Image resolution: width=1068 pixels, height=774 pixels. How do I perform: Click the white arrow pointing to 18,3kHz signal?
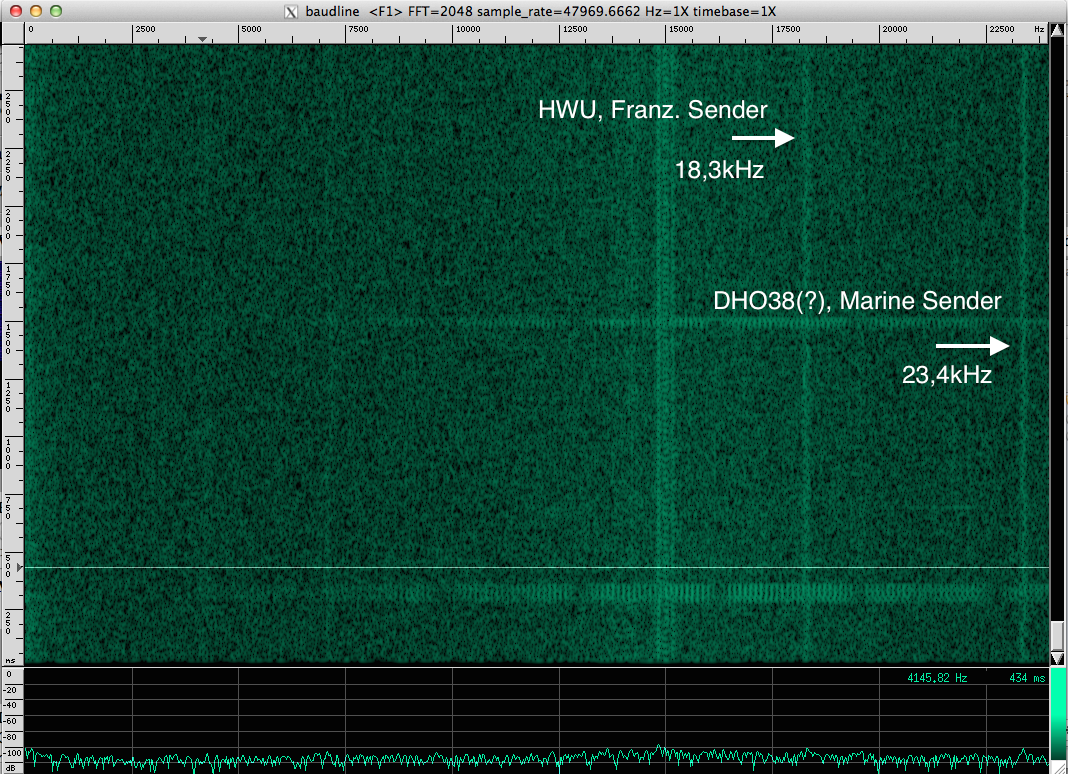coord(762,138)
